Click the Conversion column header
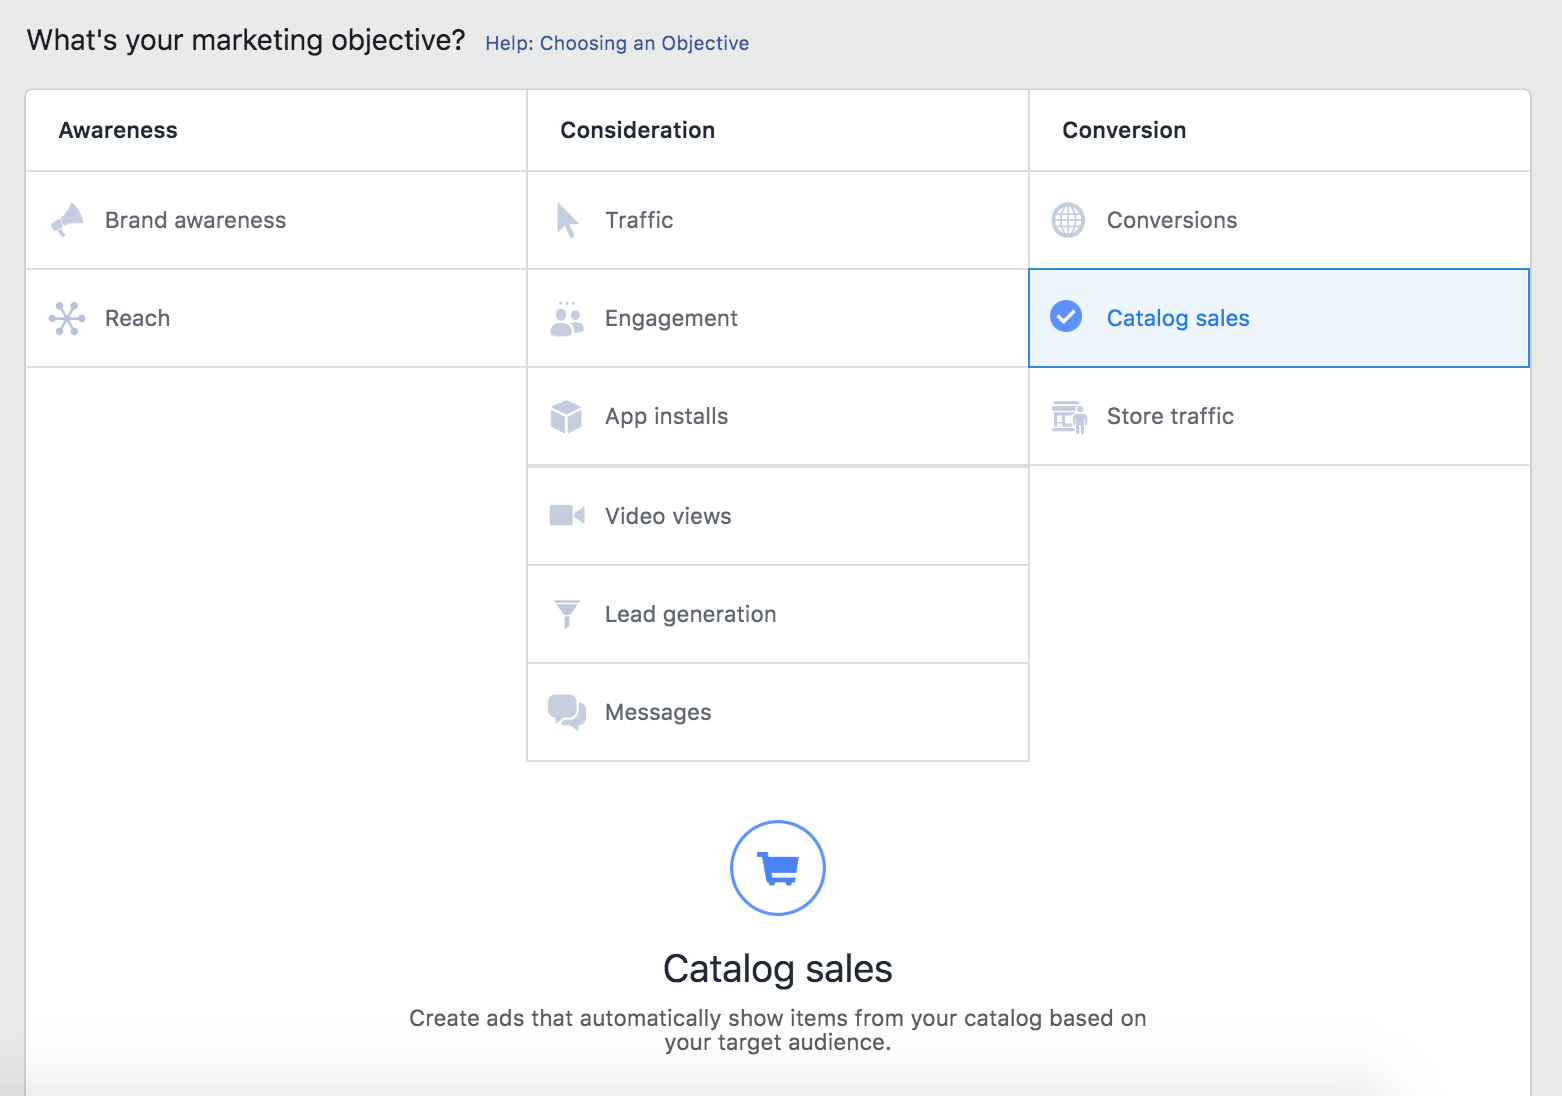 pos(1124,129)
